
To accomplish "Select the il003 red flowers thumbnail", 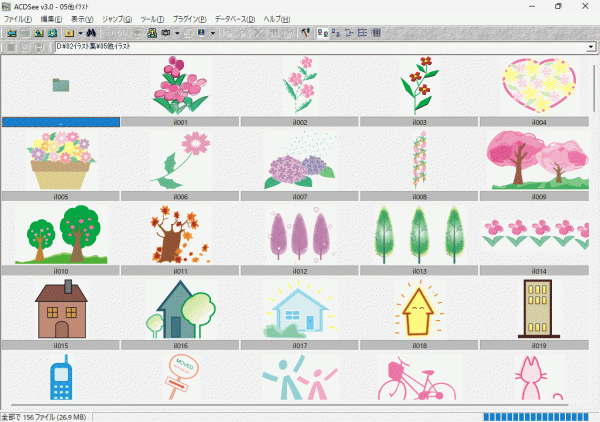I will (x=419, y=85).
